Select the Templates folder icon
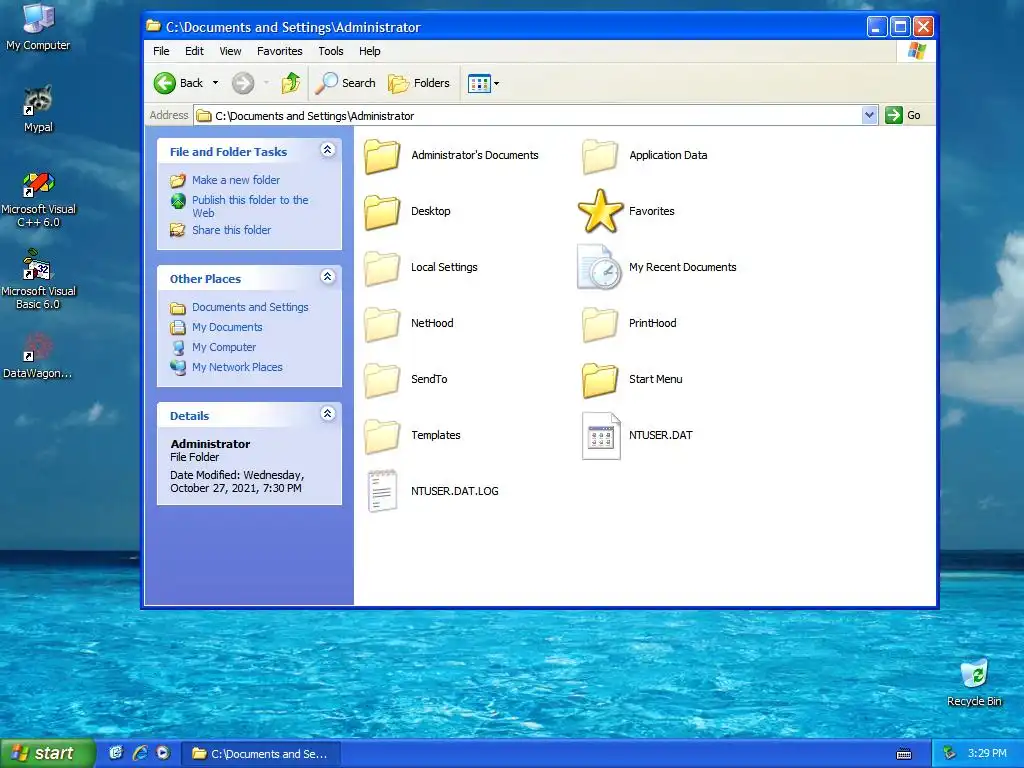This screenshot has height=768, width=1024. tap(382, 436)
